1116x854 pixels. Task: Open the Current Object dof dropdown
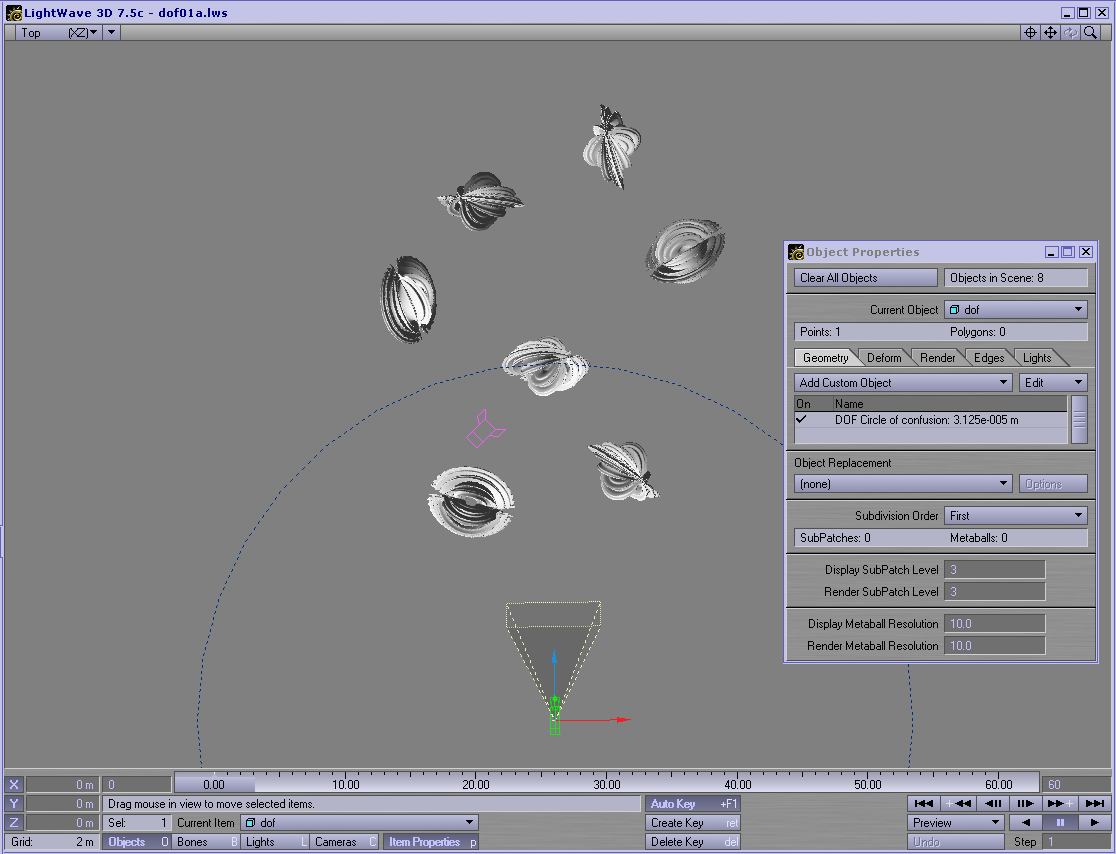[1016, 310]
